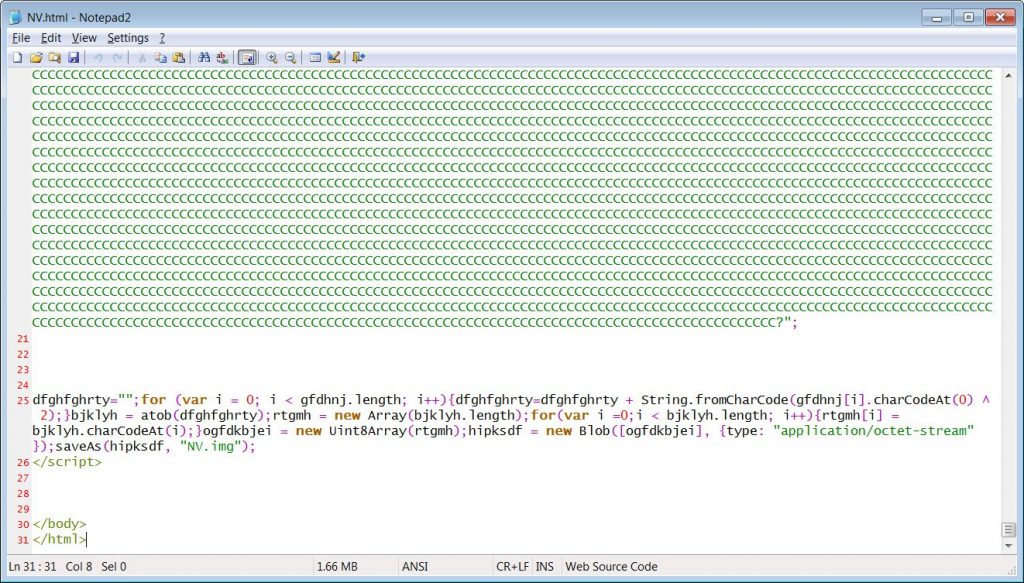This screenshot has height=583, width=1024.
Task: Save the file with the floppy disk icon
Action: pyautogui.click(x=73, y=57)
